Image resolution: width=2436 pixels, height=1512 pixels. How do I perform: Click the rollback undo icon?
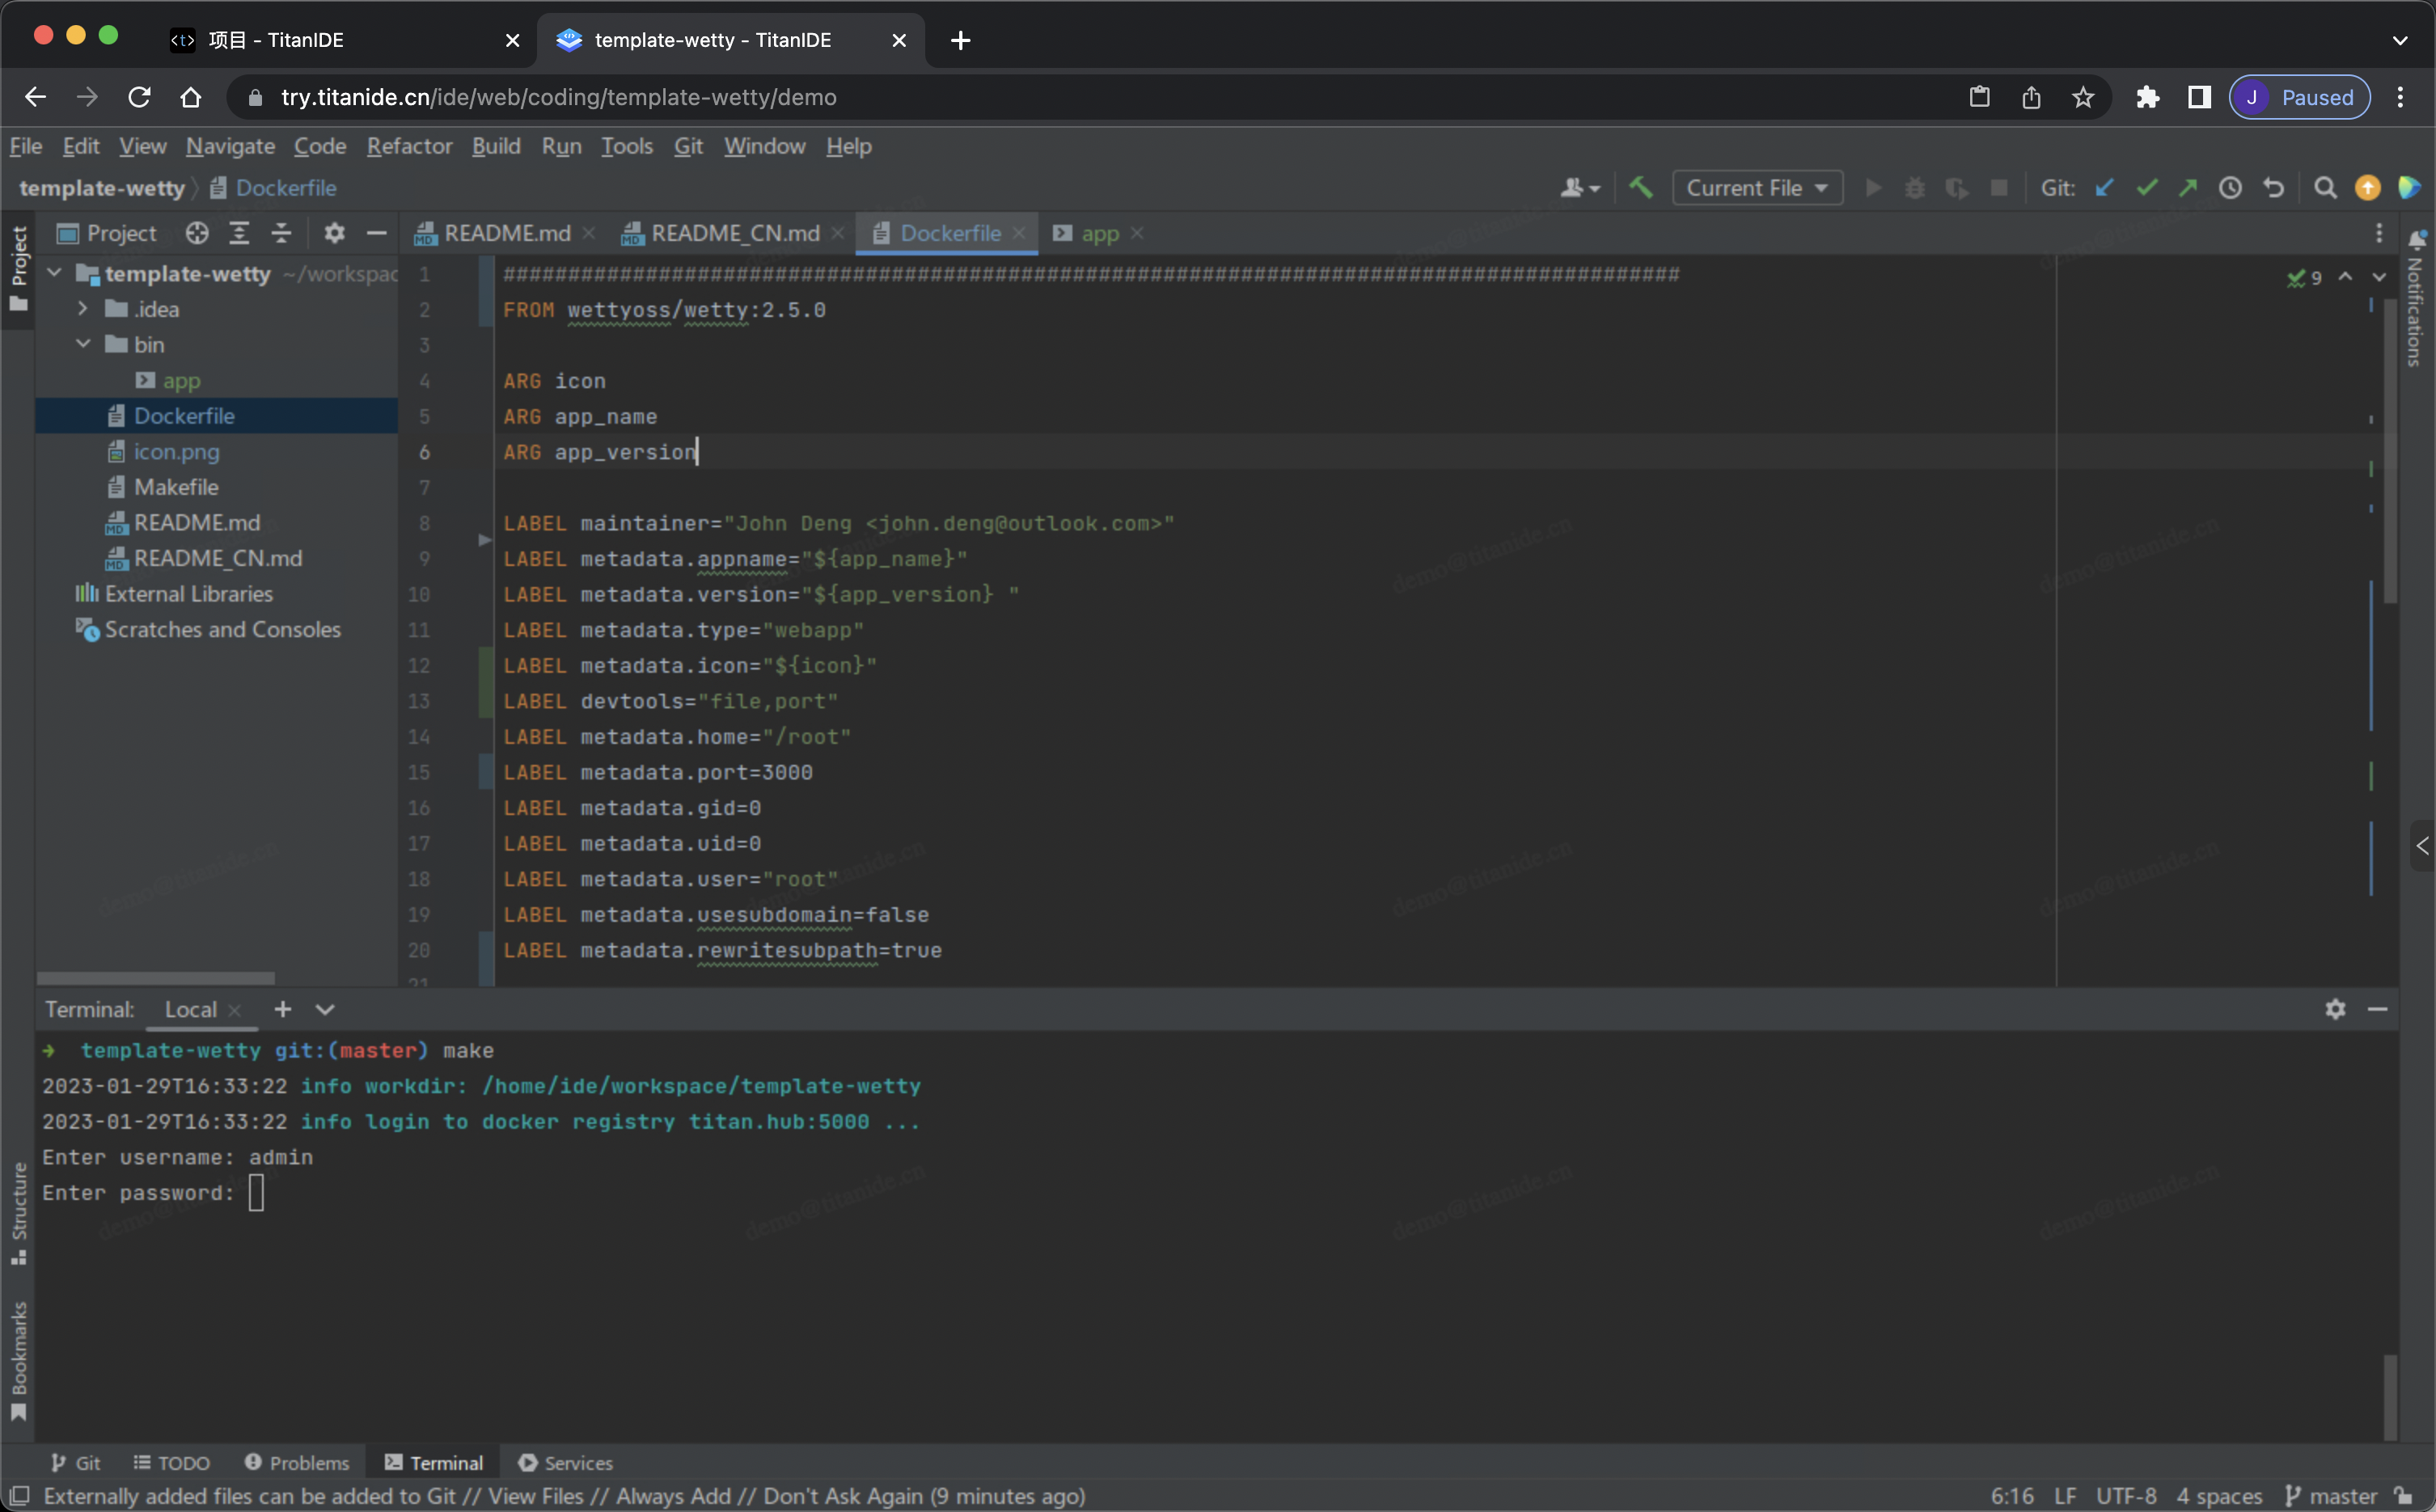pyautogui.click(x=2273, y=188)
